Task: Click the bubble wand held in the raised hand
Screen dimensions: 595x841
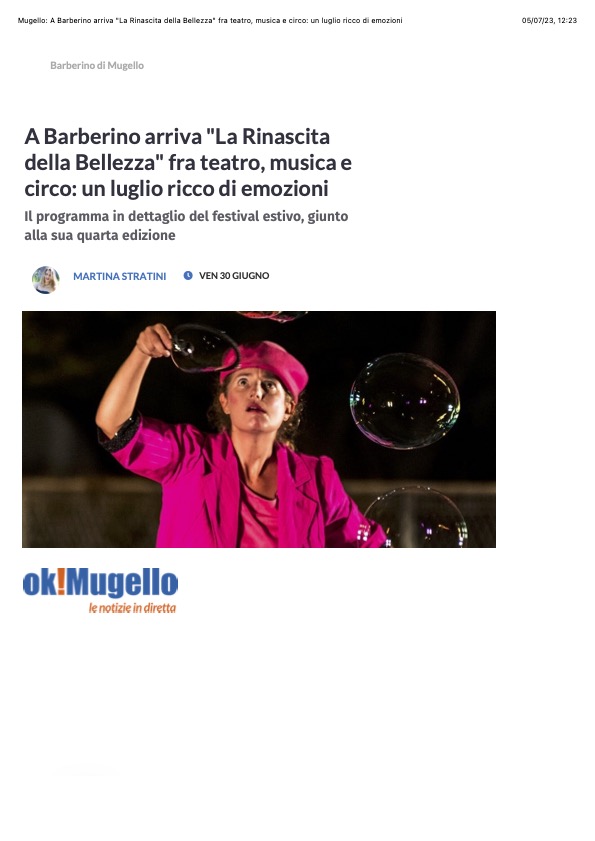Action: [203, 349]
